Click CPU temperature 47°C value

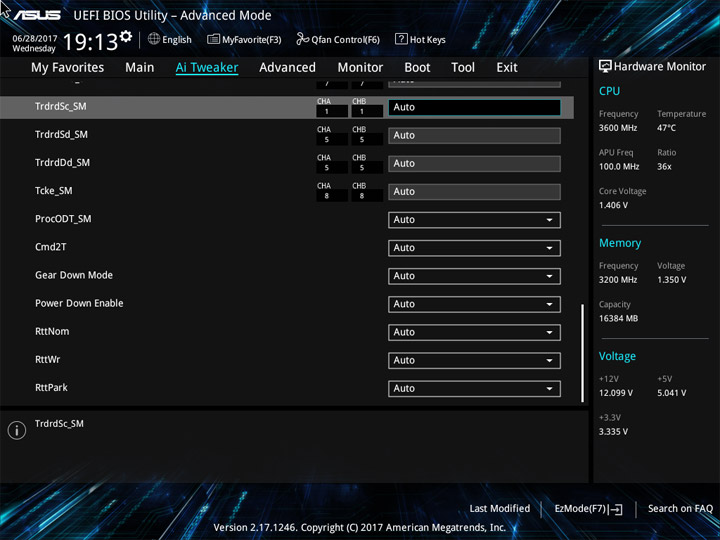(x=666, y=128)
